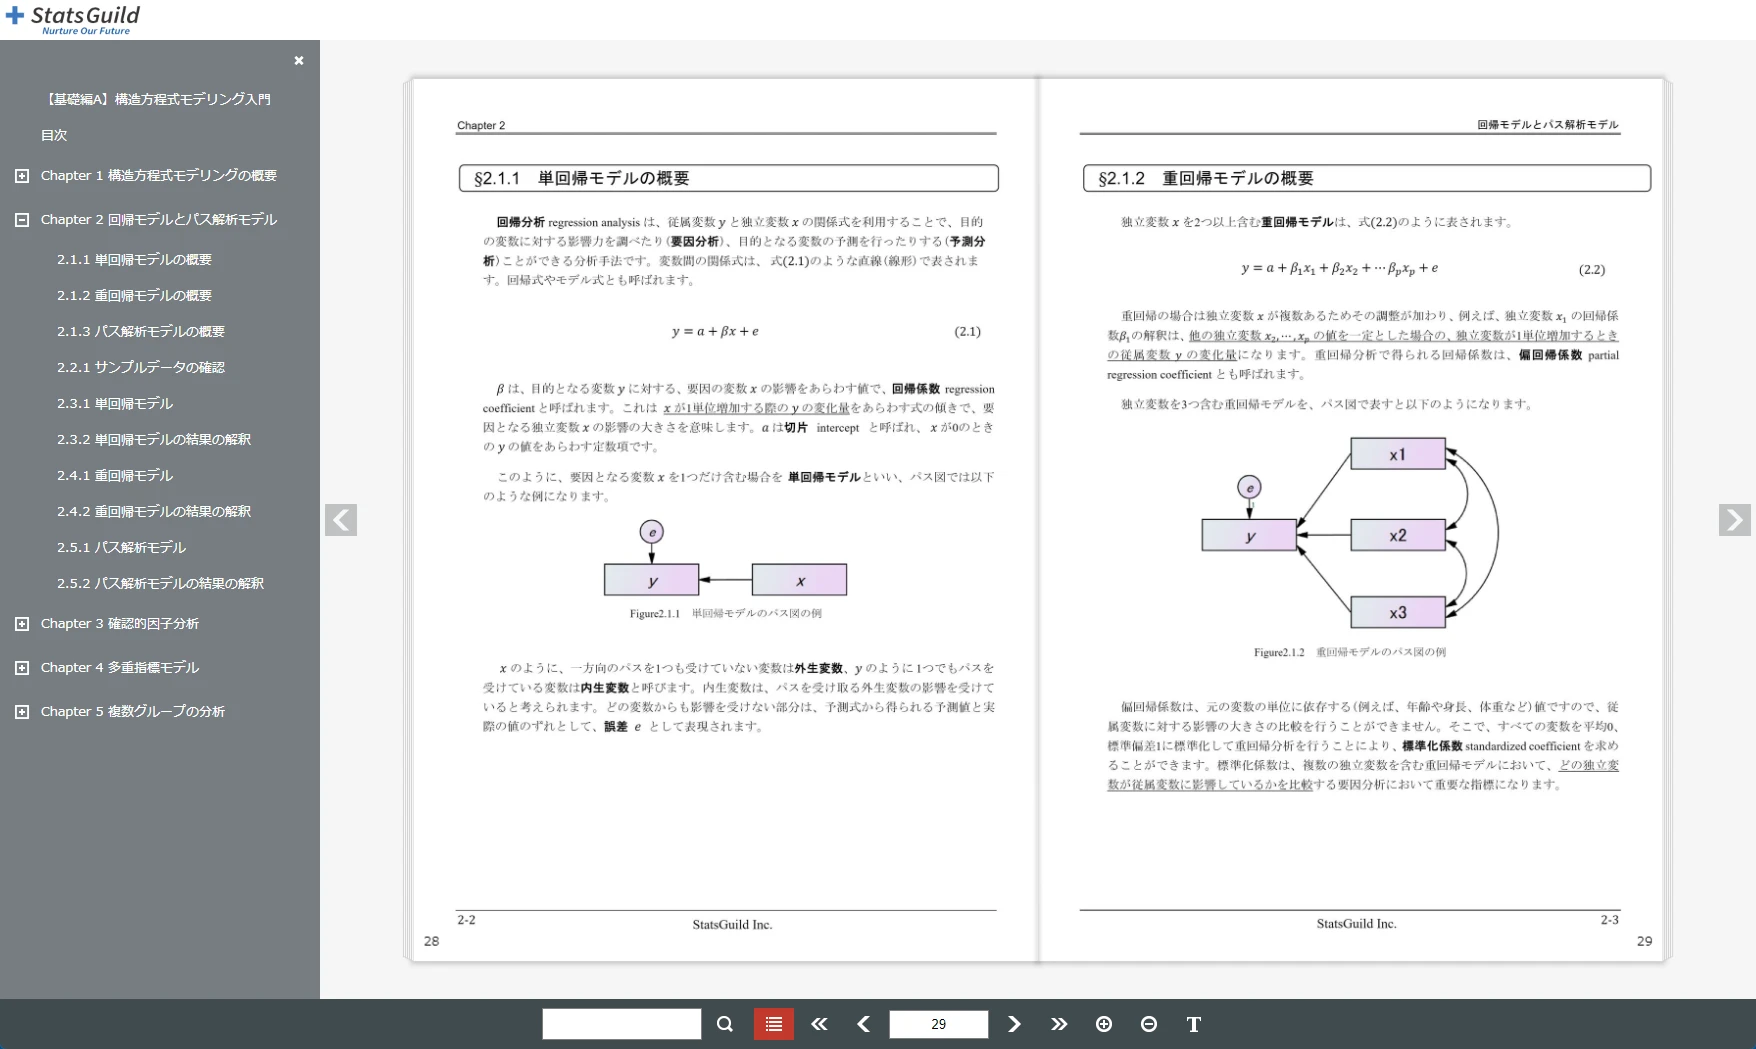Skip to last page using double-right arrow icon
The height and width of the screenshot is (1049, 1756).
coord(1059,1024)
